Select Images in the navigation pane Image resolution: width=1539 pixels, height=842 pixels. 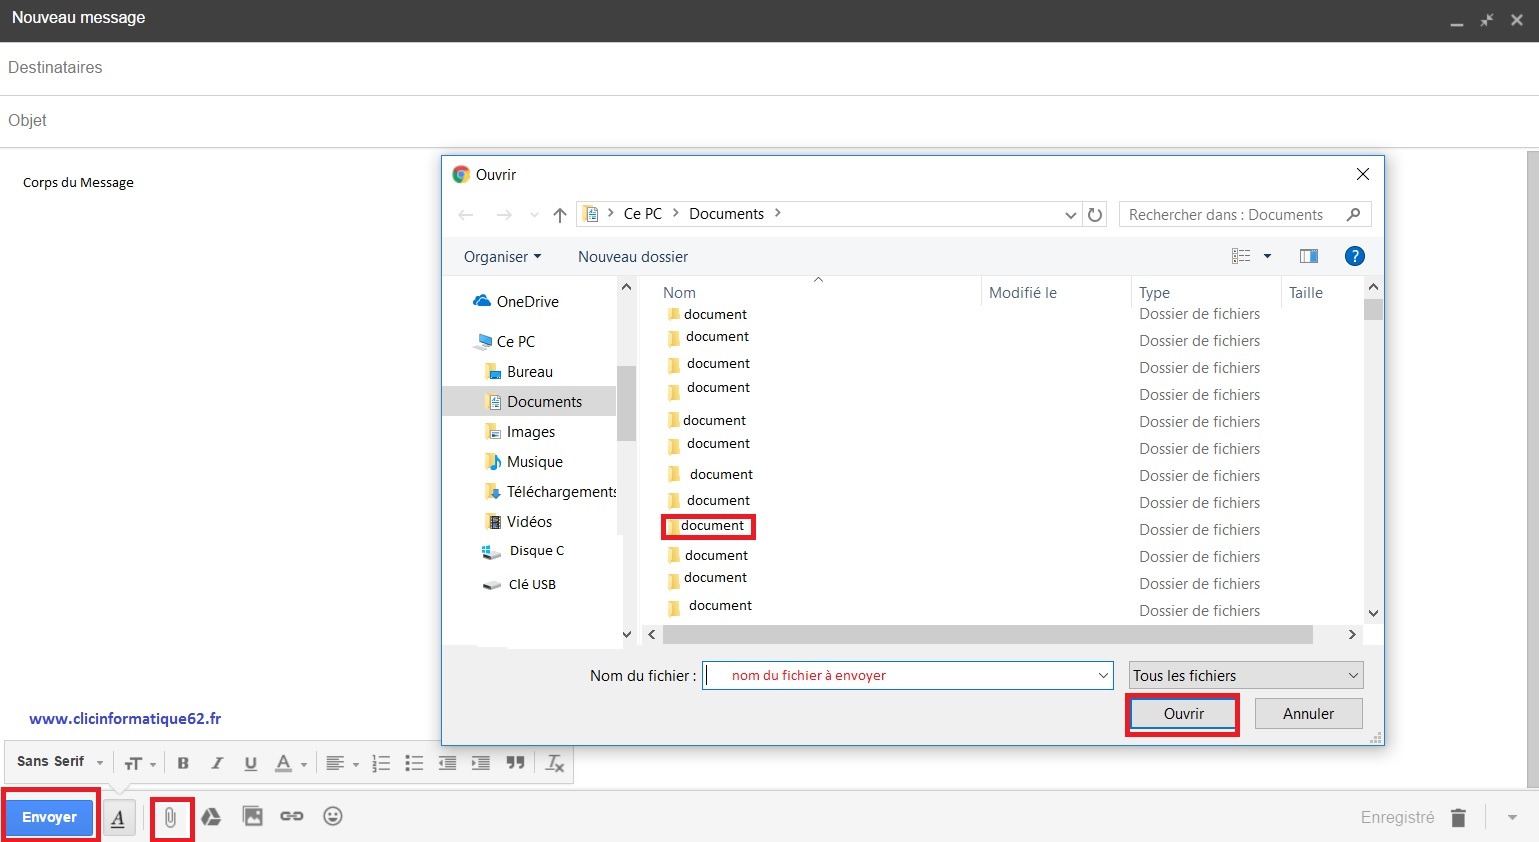(530, 432)
